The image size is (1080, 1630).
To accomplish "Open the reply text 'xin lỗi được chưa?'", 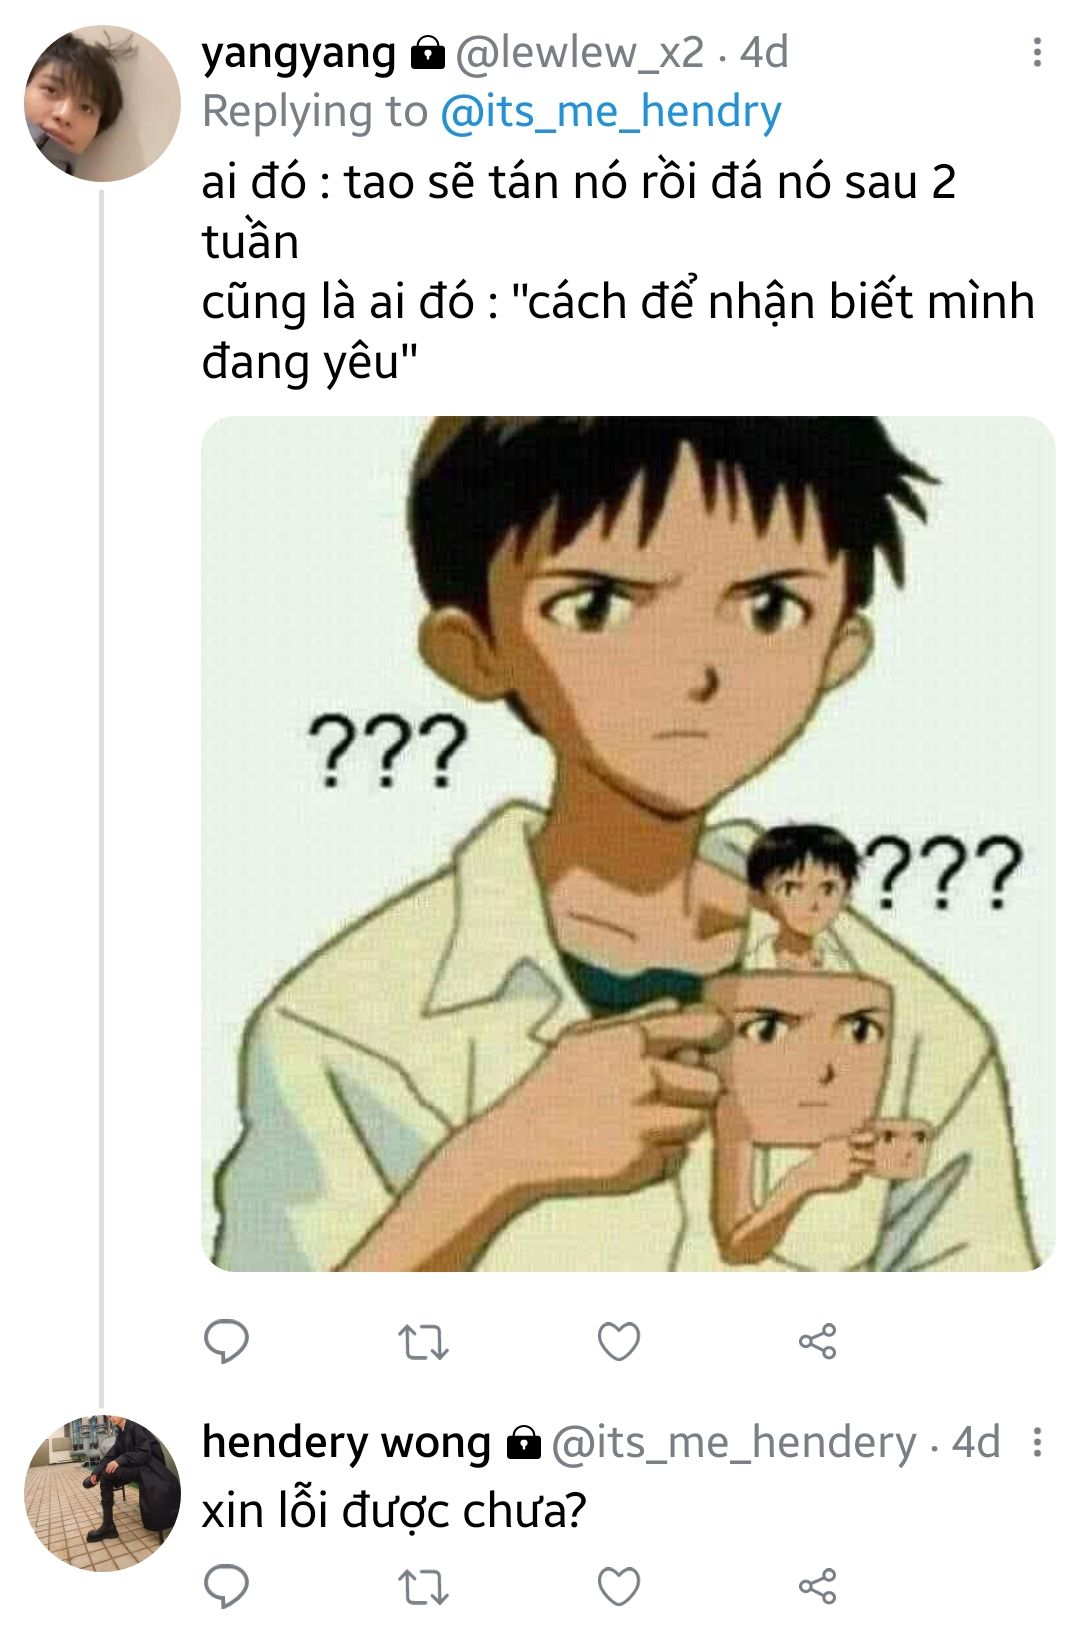I will point(394,1511).
